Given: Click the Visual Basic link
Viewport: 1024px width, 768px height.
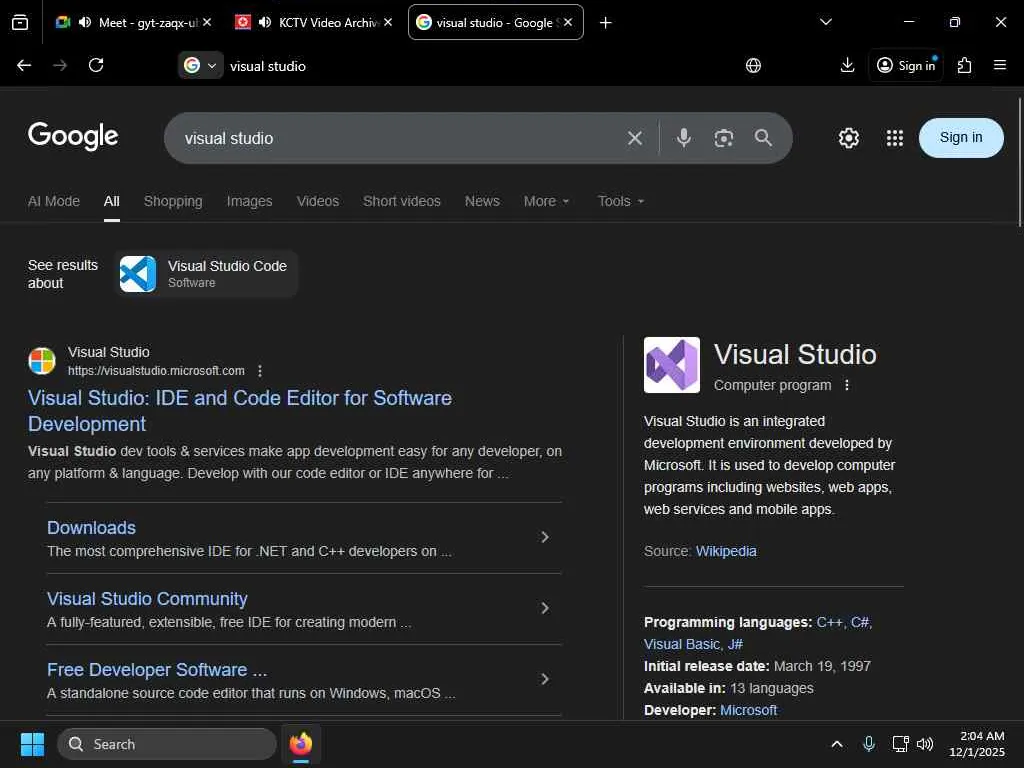Looking at the screenshot, I should point(682,645).
